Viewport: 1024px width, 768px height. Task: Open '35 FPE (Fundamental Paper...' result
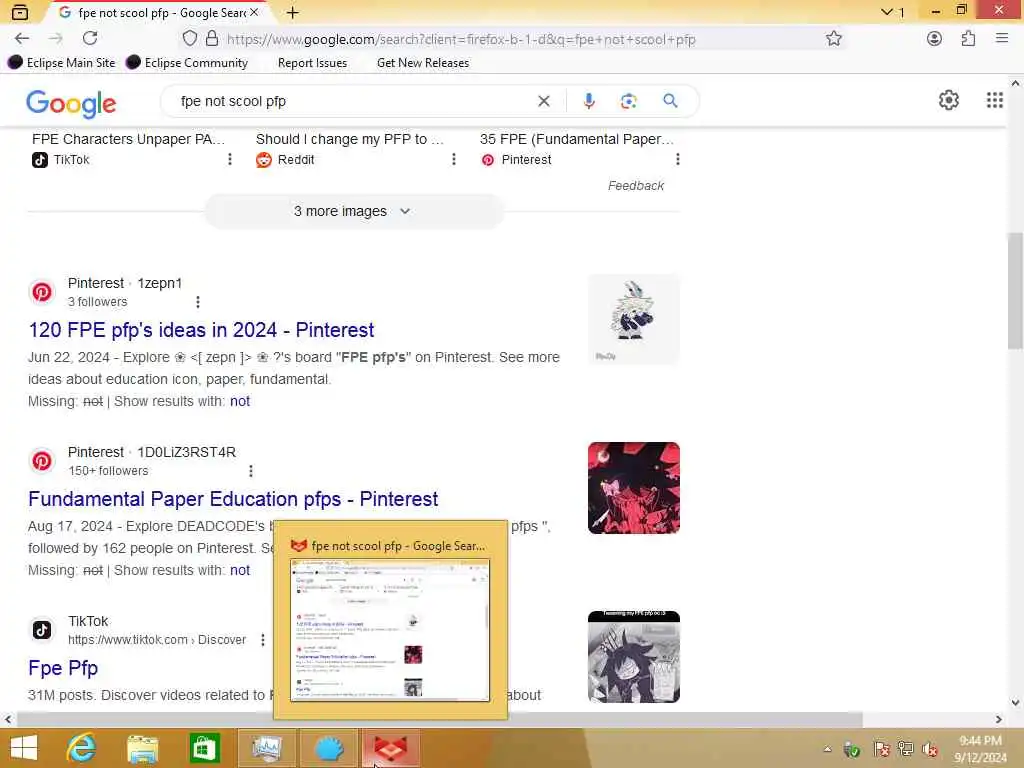[577, 139]
